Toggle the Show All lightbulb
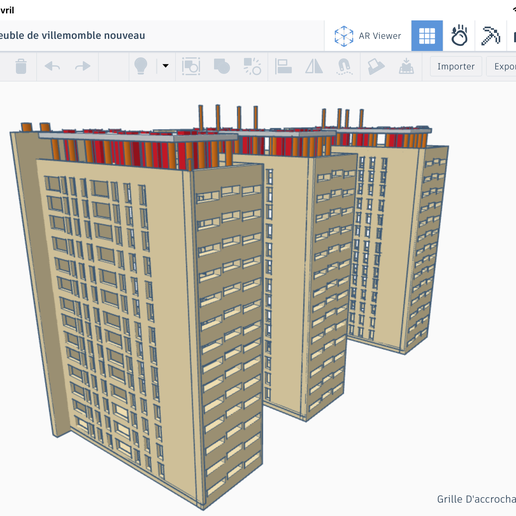516x516 pixels. click(x=141, y=66)
